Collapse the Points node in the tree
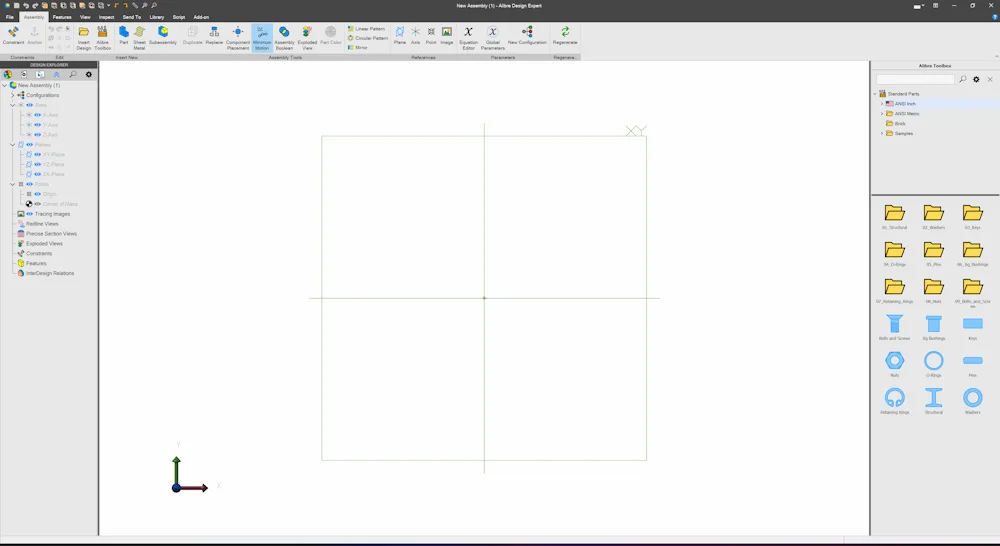The image size is (1000, 546). pyautogui.click(x=13, y=184)
